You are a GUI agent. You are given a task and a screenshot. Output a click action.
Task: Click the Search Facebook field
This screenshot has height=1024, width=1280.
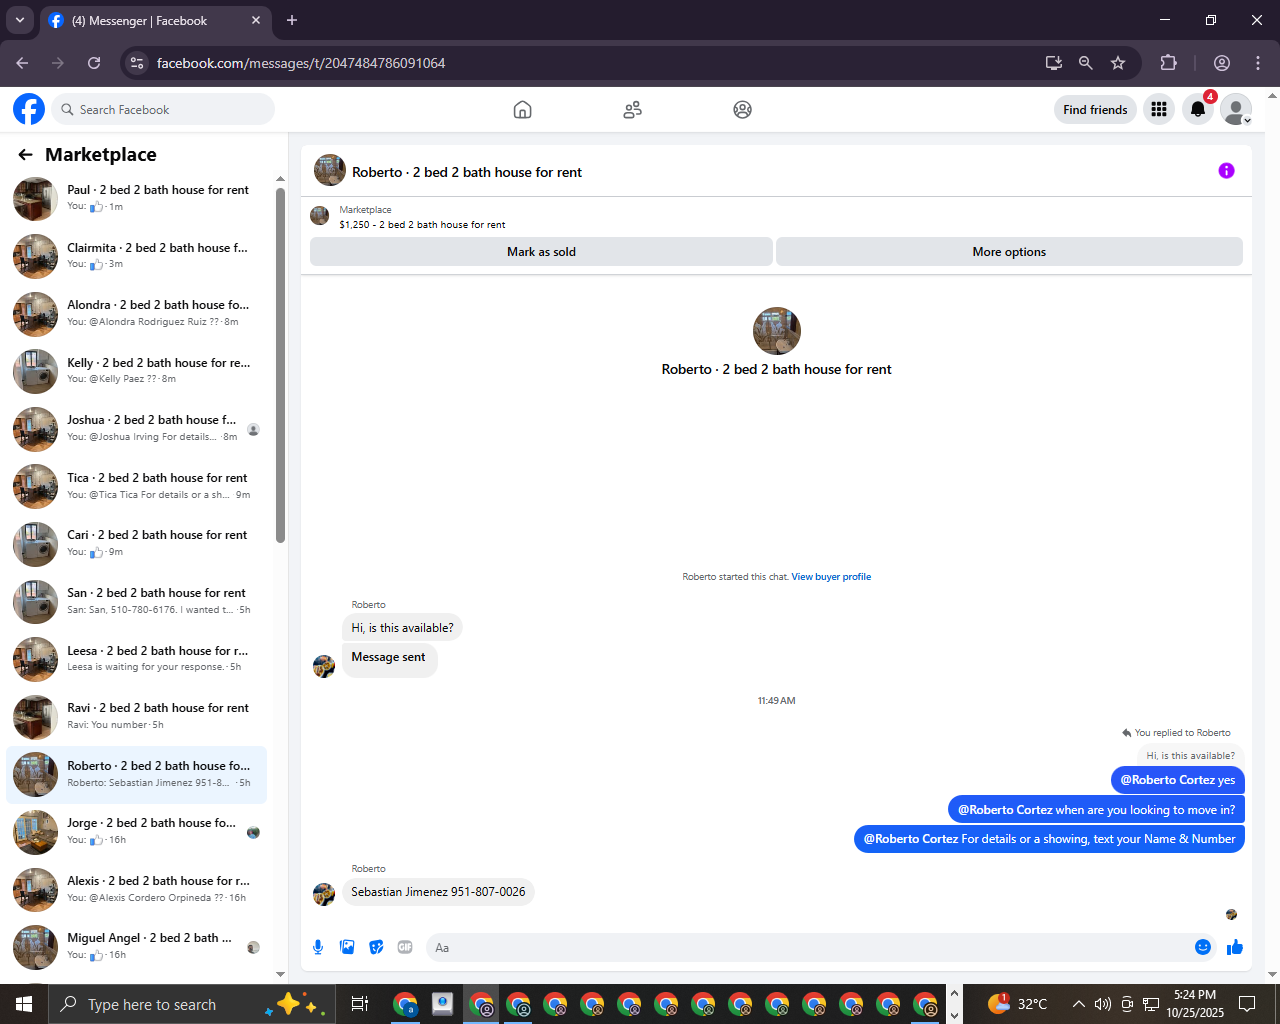[162, 110]
